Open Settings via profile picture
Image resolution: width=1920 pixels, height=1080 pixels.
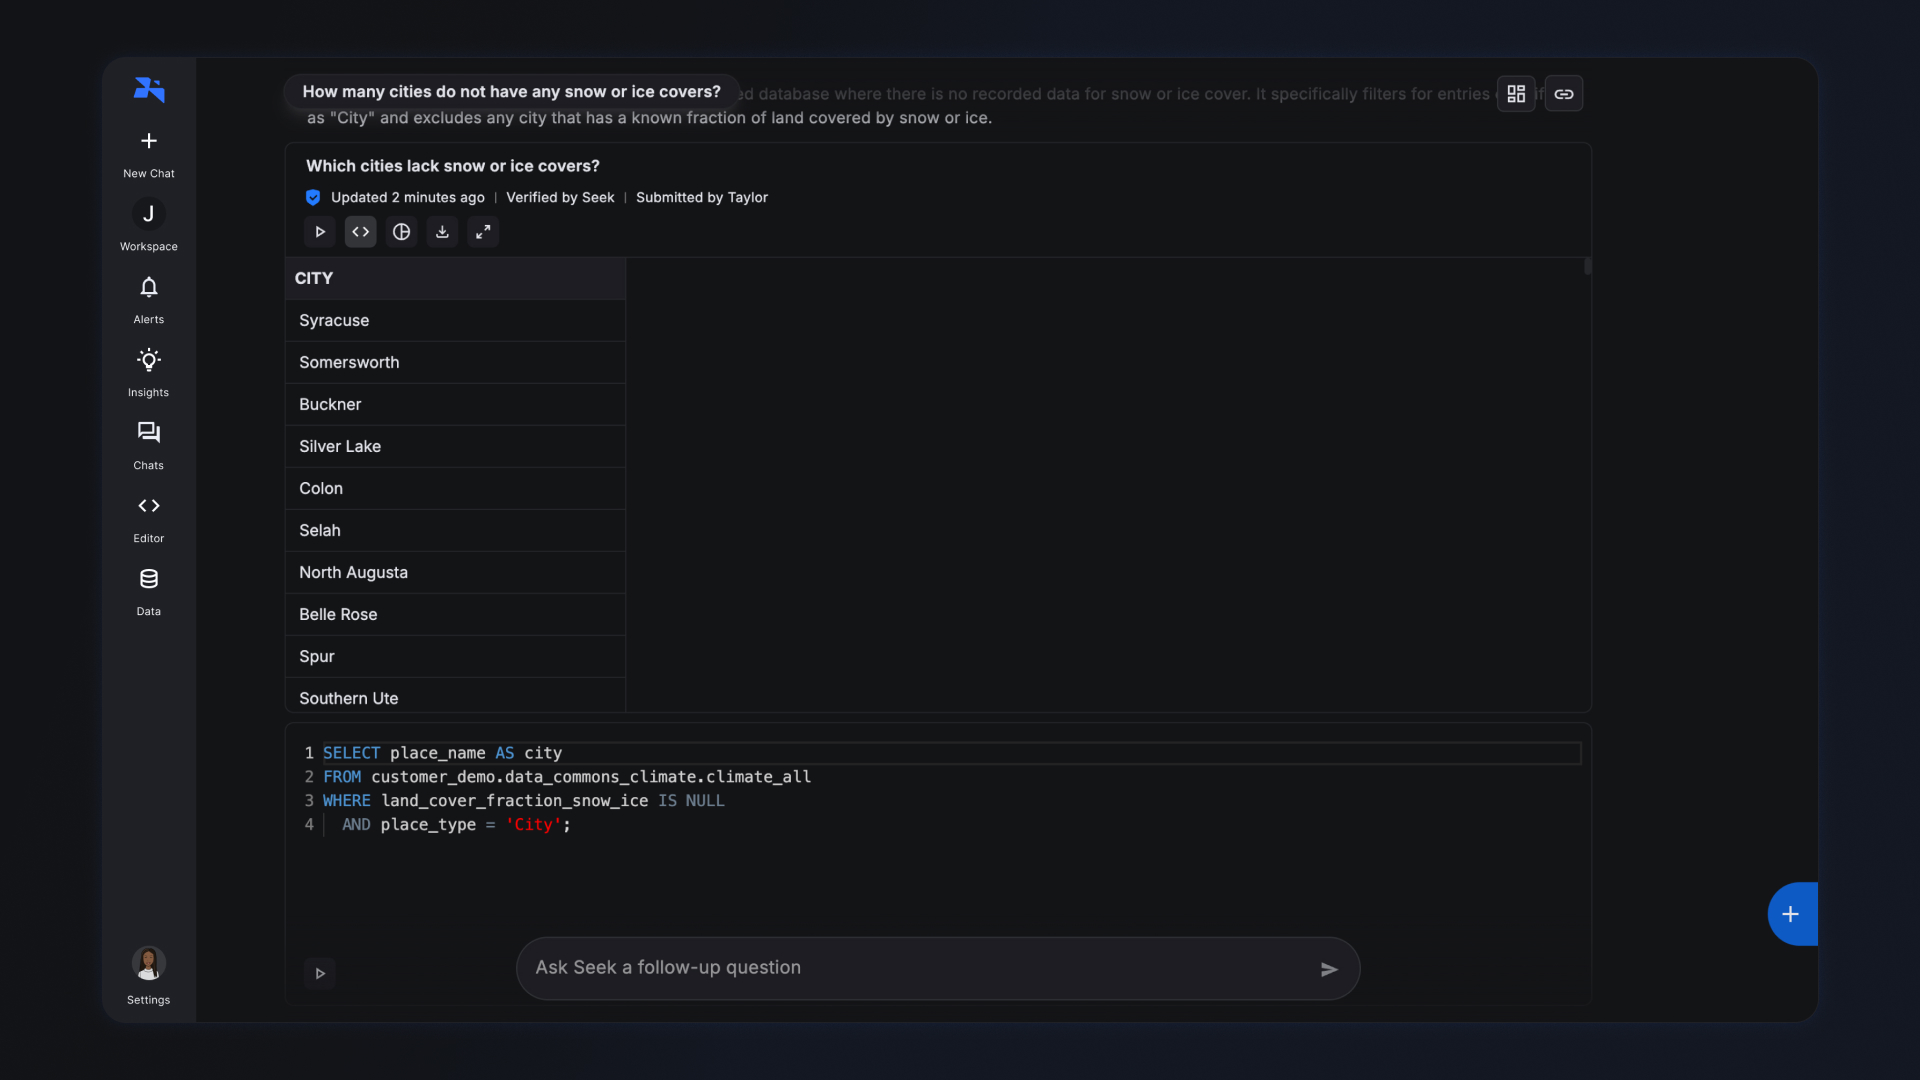pyautogui.click(x=149, y=964)
